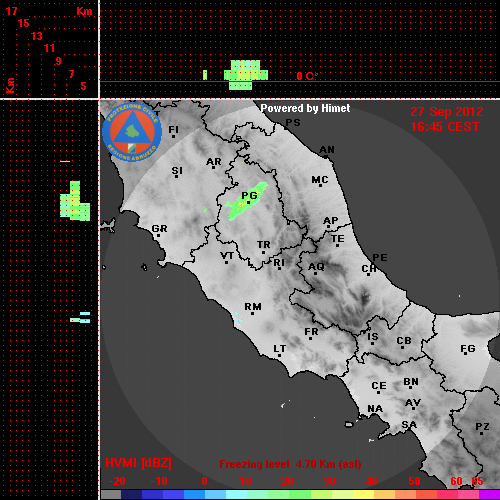
Task: Click the HVMI [dBZ] legend title
Action: coord(138,463)
